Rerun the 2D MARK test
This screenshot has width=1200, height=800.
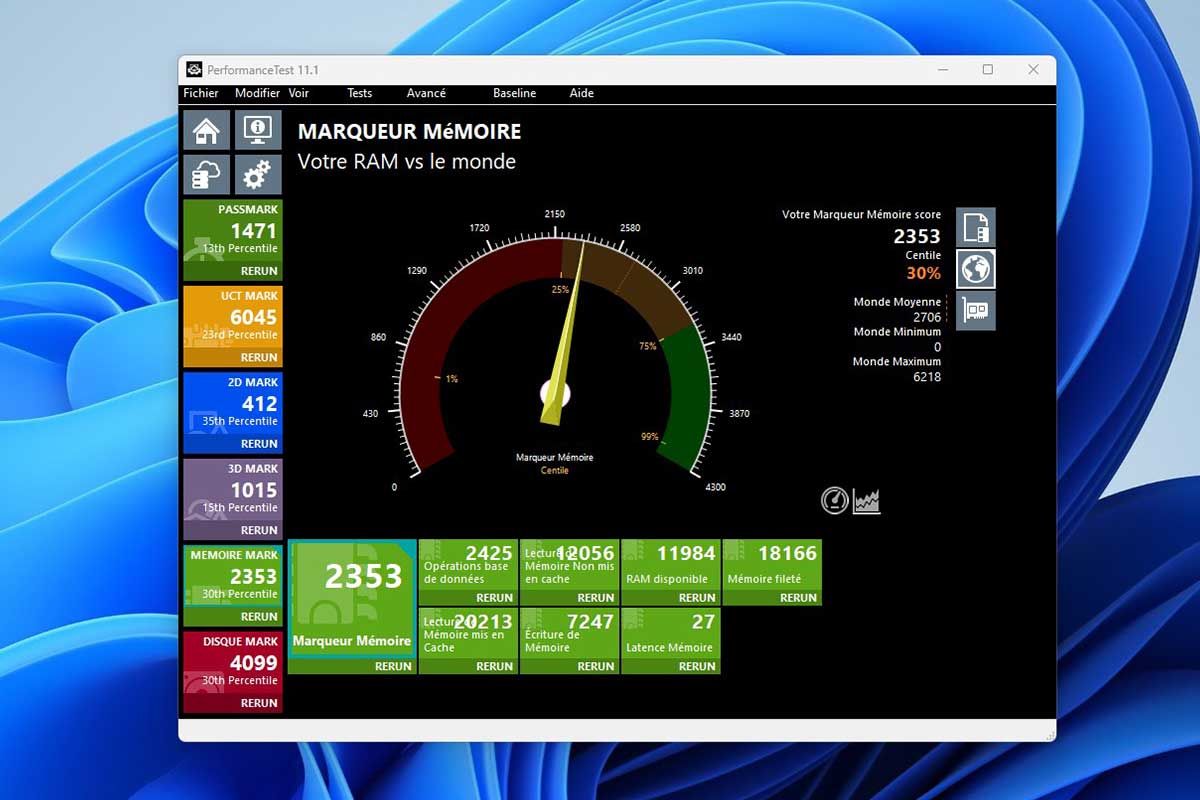click(x=259, y=444)
